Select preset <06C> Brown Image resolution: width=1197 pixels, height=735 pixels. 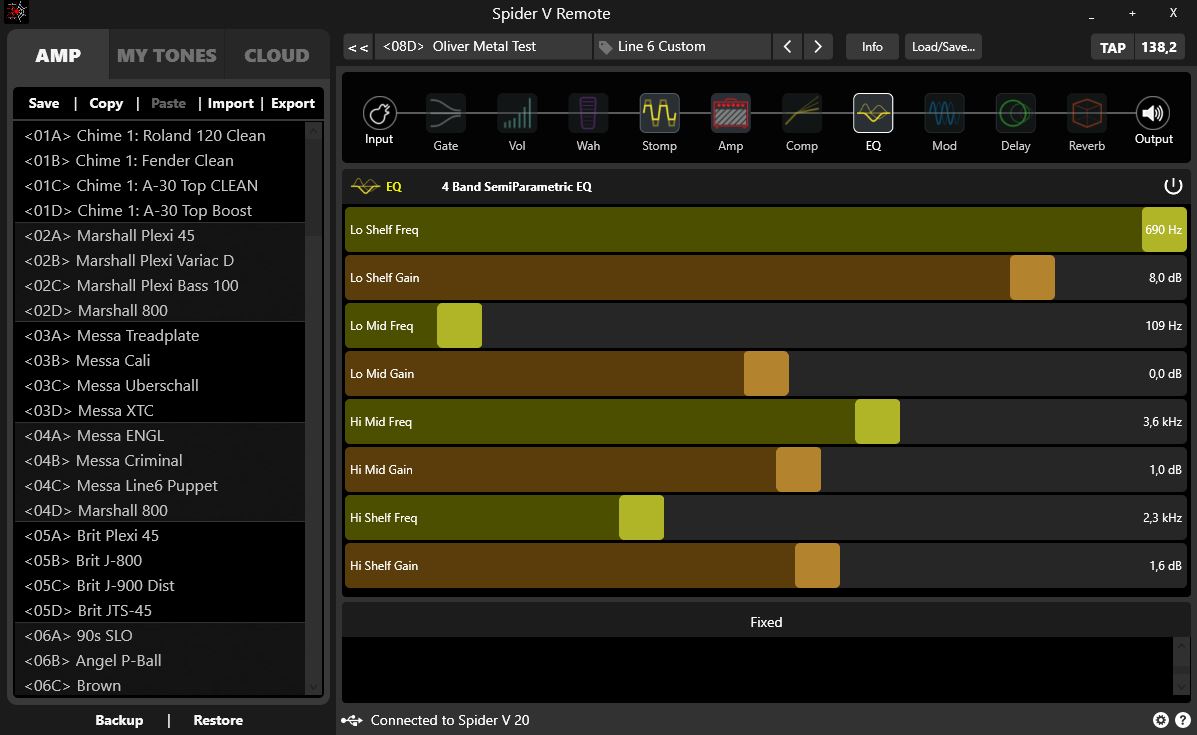tap(160, 685)
